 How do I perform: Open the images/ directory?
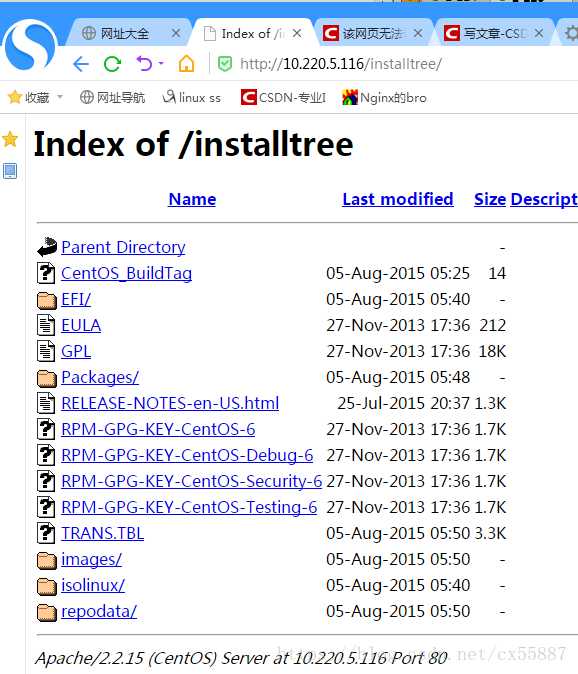click(x=92, y=559)
